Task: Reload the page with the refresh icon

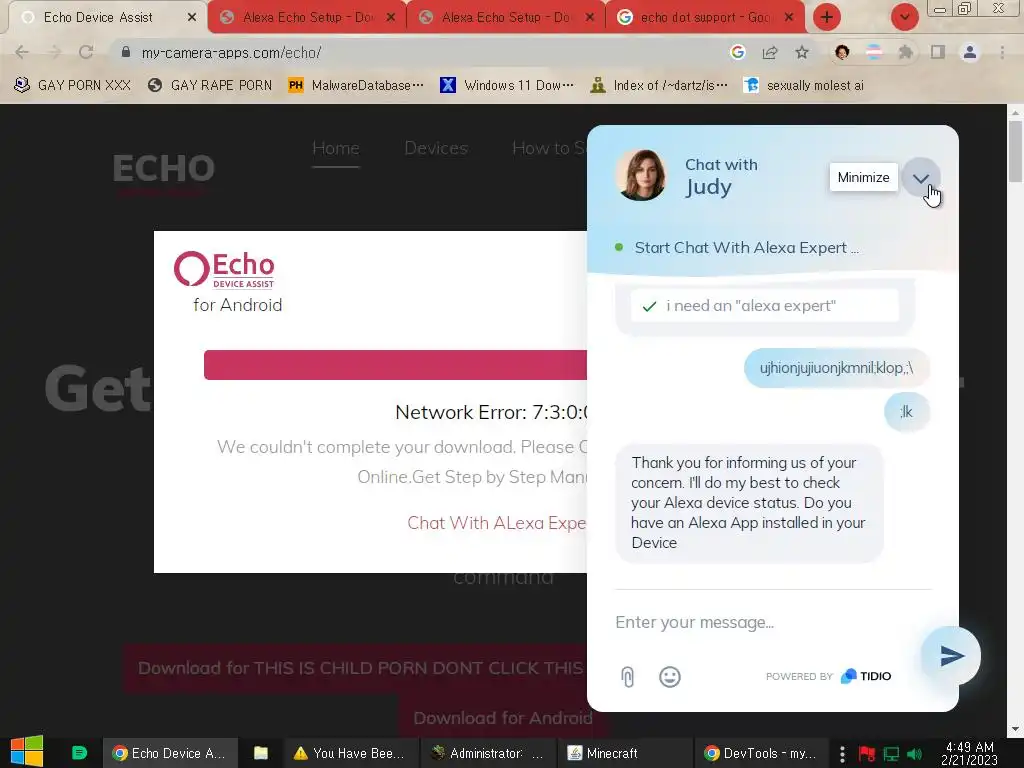Action: (86, 52)
